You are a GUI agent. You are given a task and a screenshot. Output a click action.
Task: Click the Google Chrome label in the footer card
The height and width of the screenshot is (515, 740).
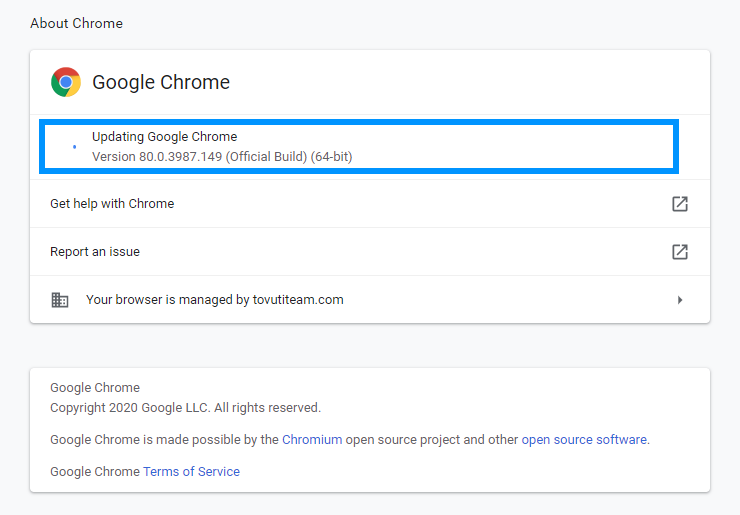point(95,388)
